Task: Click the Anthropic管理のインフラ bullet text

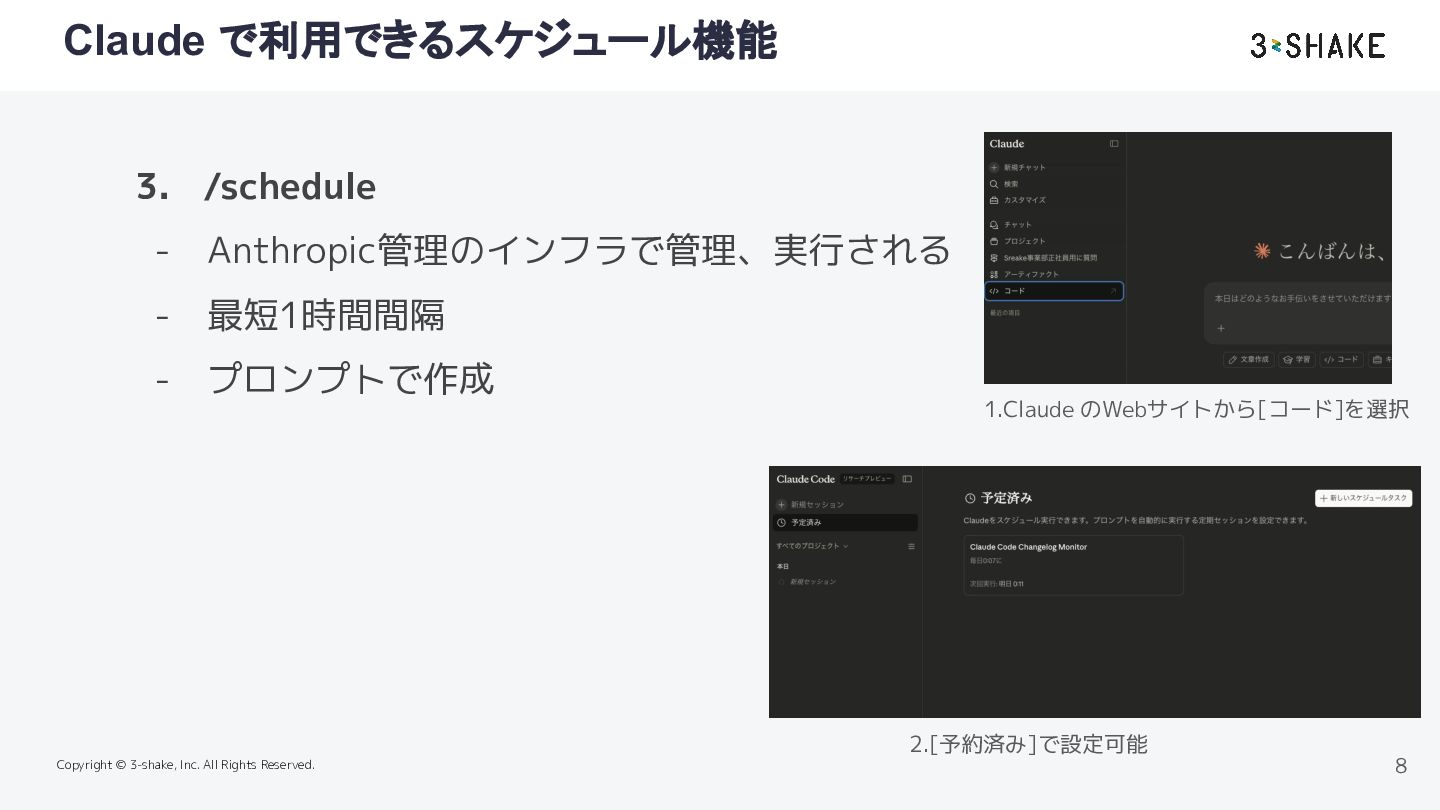Action: [580, 250]
